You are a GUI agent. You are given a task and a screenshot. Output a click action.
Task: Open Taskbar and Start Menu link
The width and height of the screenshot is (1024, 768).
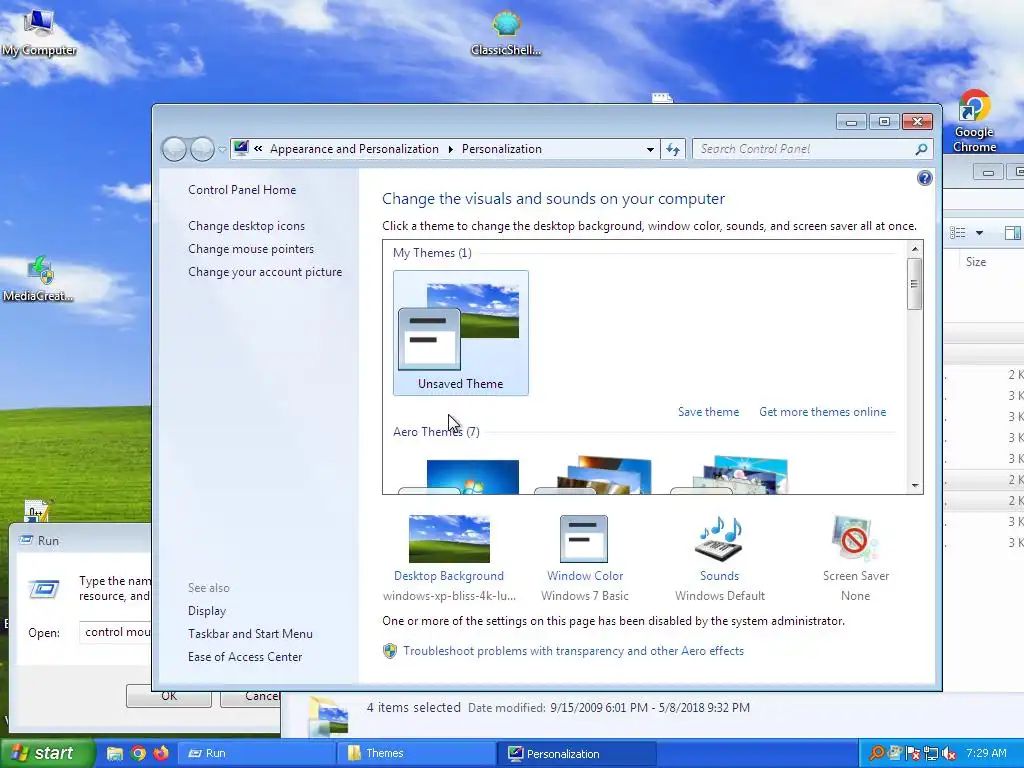coord(250,633)
